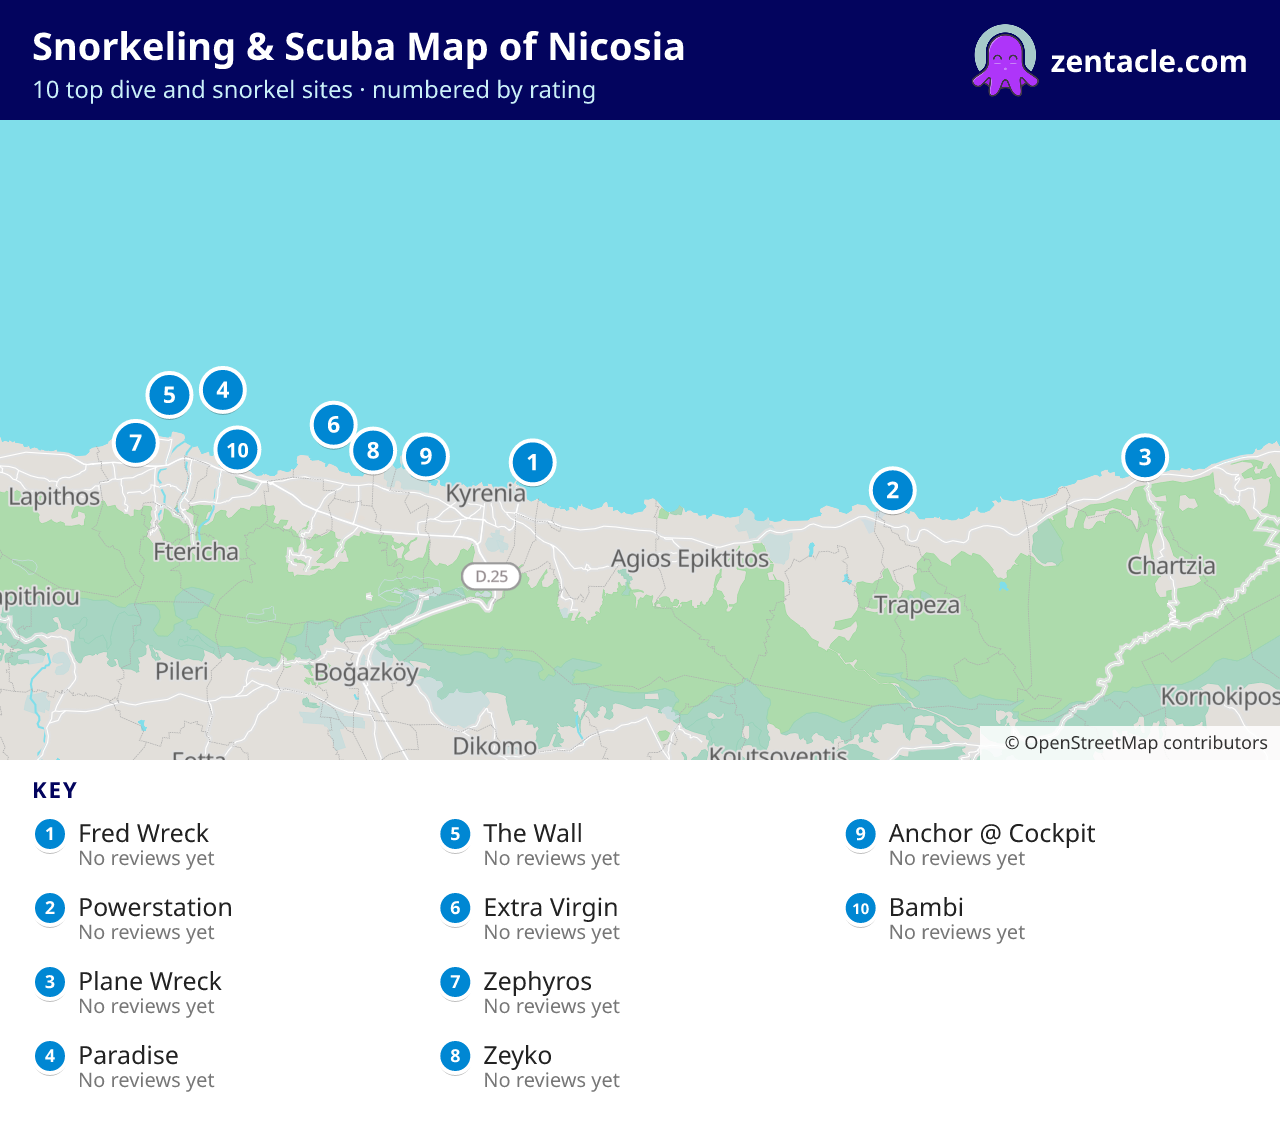
Task: Select the Bambi site name
Action: (926, 907)
